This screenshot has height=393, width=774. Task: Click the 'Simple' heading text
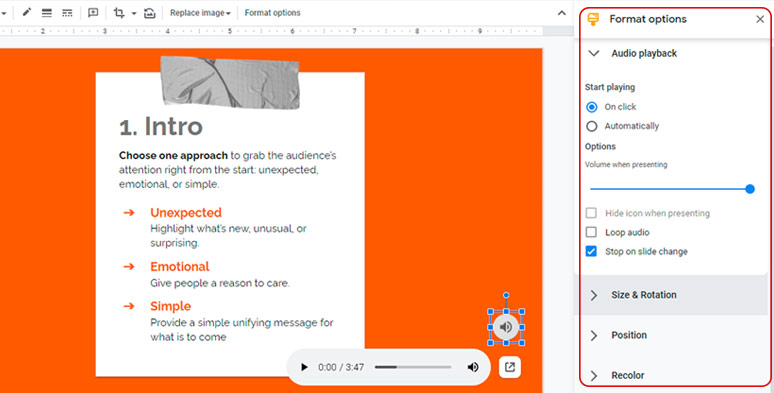click(170, 306)
